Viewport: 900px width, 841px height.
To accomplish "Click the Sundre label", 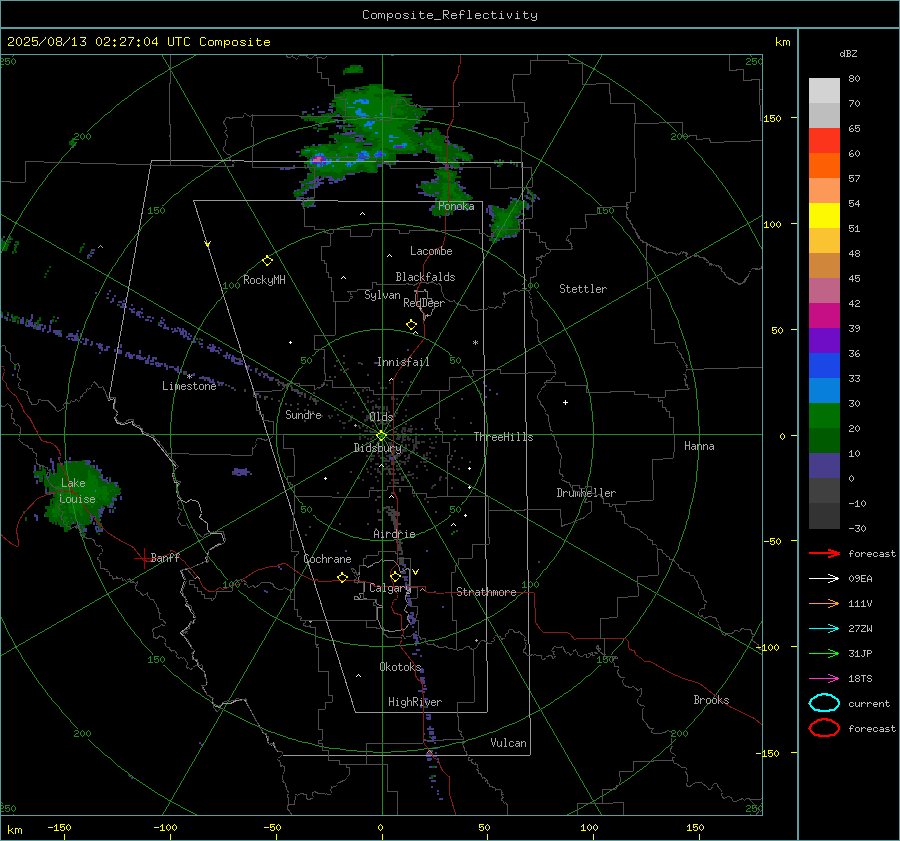I will [304, 415].
